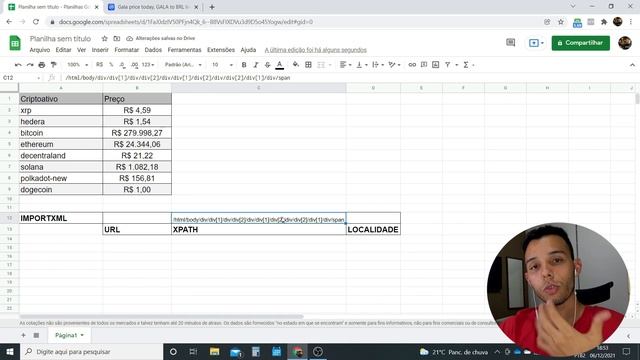Viewport: 640px width, 360px height.
Task: Open the functions sigma menu
Action: [x=466, y=65]
